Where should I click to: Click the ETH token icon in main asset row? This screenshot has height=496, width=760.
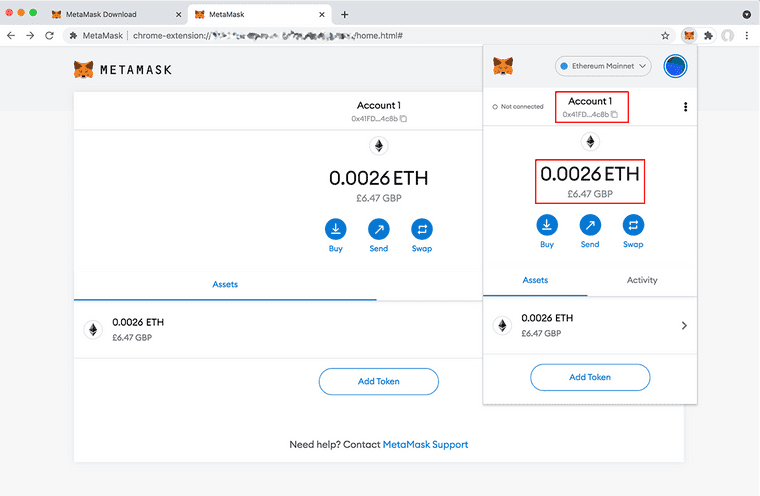click(x=93, y=330)
